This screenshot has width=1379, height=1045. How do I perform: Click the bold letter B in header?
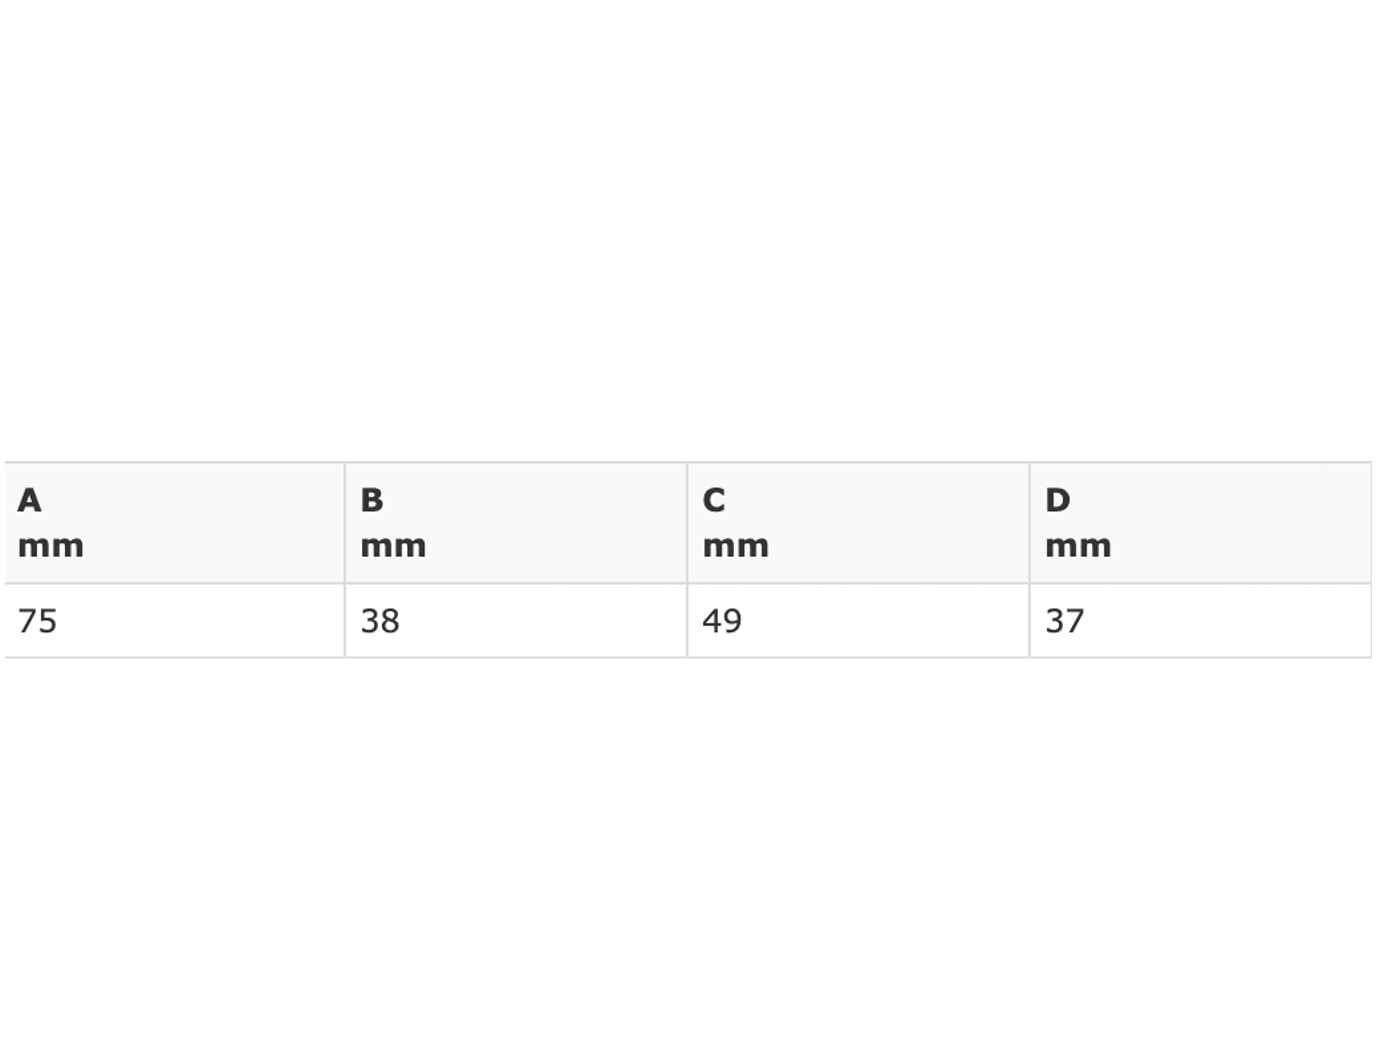point(372,500)
